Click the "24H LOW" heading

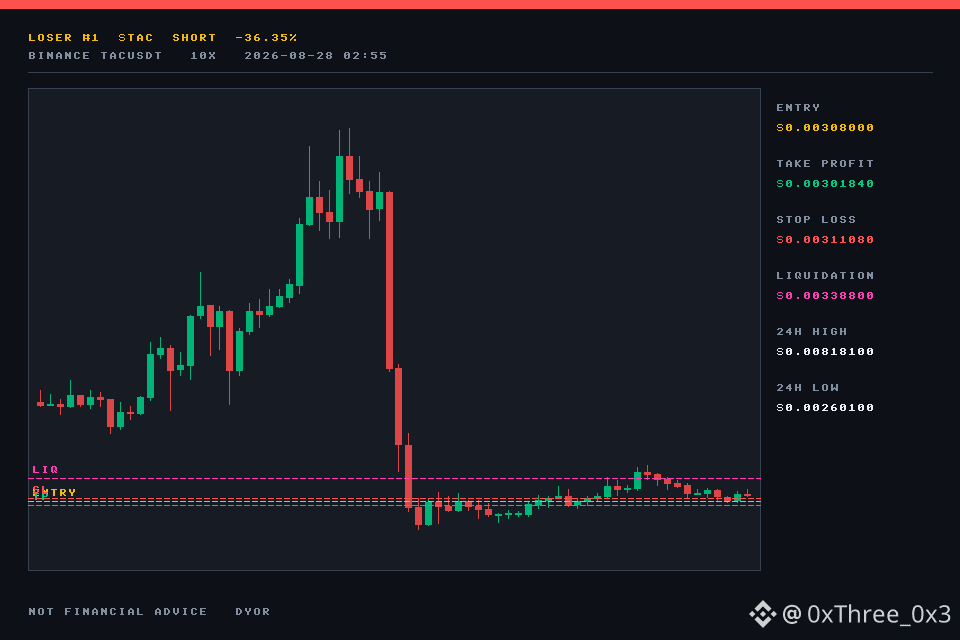(808, 388)
